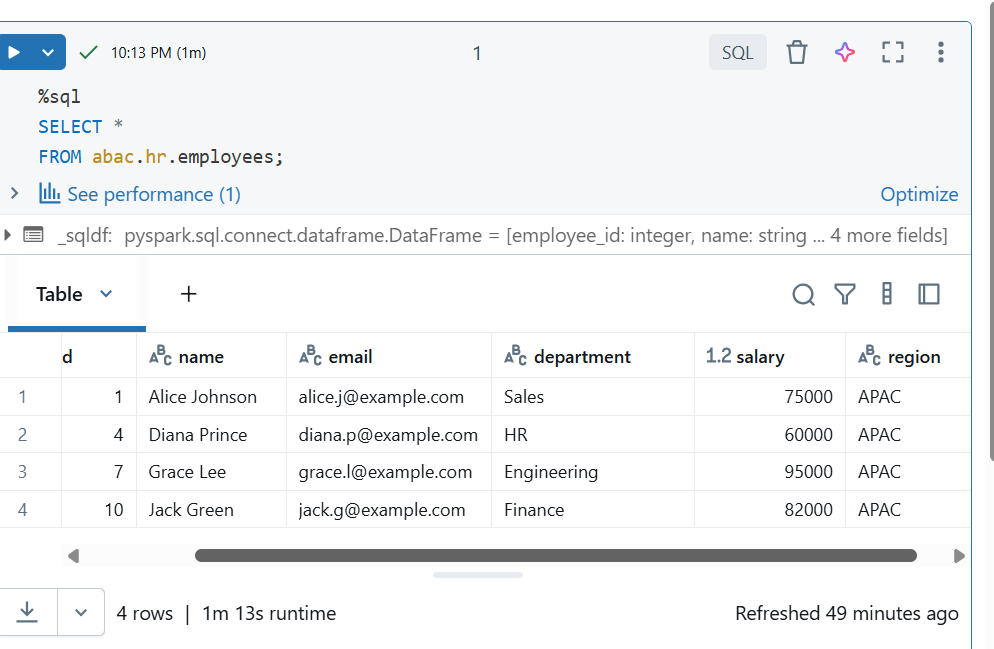This screenshot has width=994, height=649.
Task: Open run options dropdown beside play button
Action: click(x=48, y=53)
